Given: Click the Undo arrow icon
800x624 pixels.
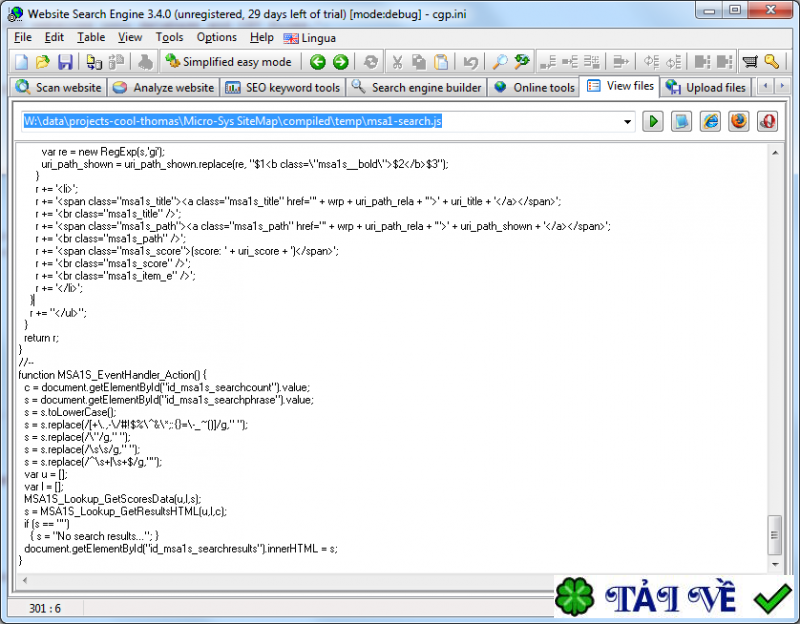Looking at the screenshot, I should pyautogui.click(x=470, y=62).
